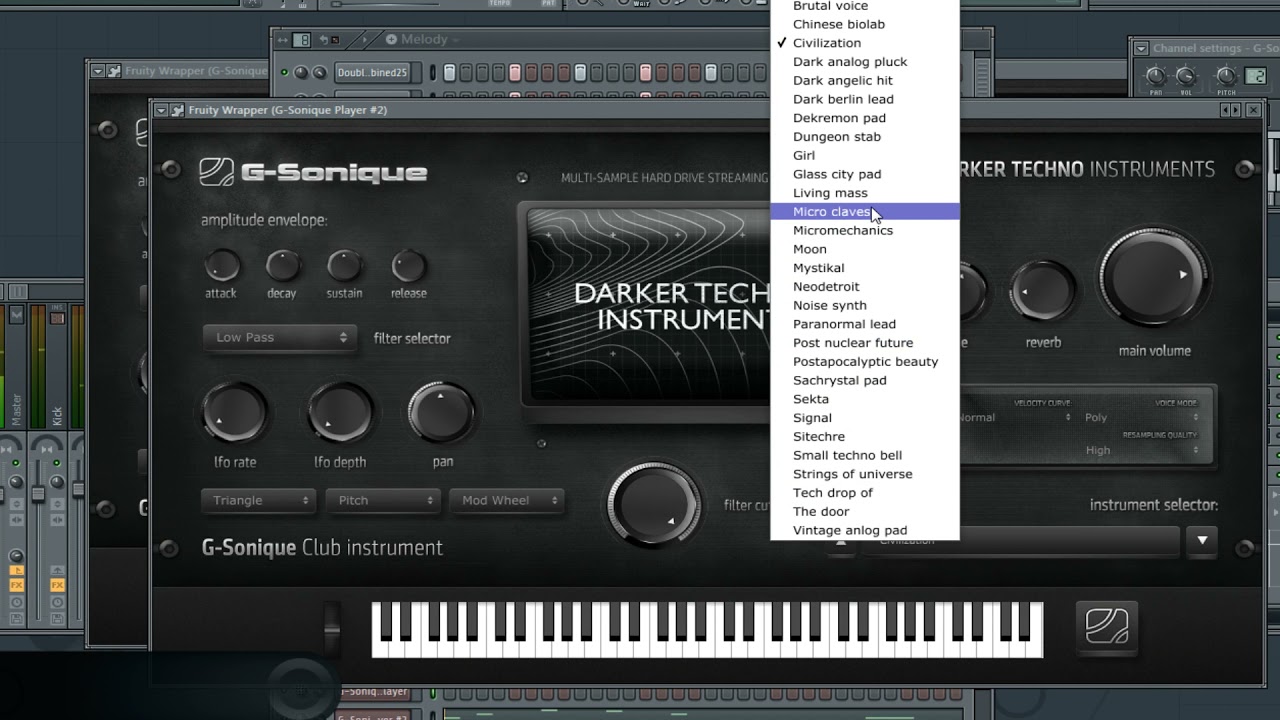Open the Mod Wheel source dropdown
1280x720 pixels.
[x=507, y=500]
